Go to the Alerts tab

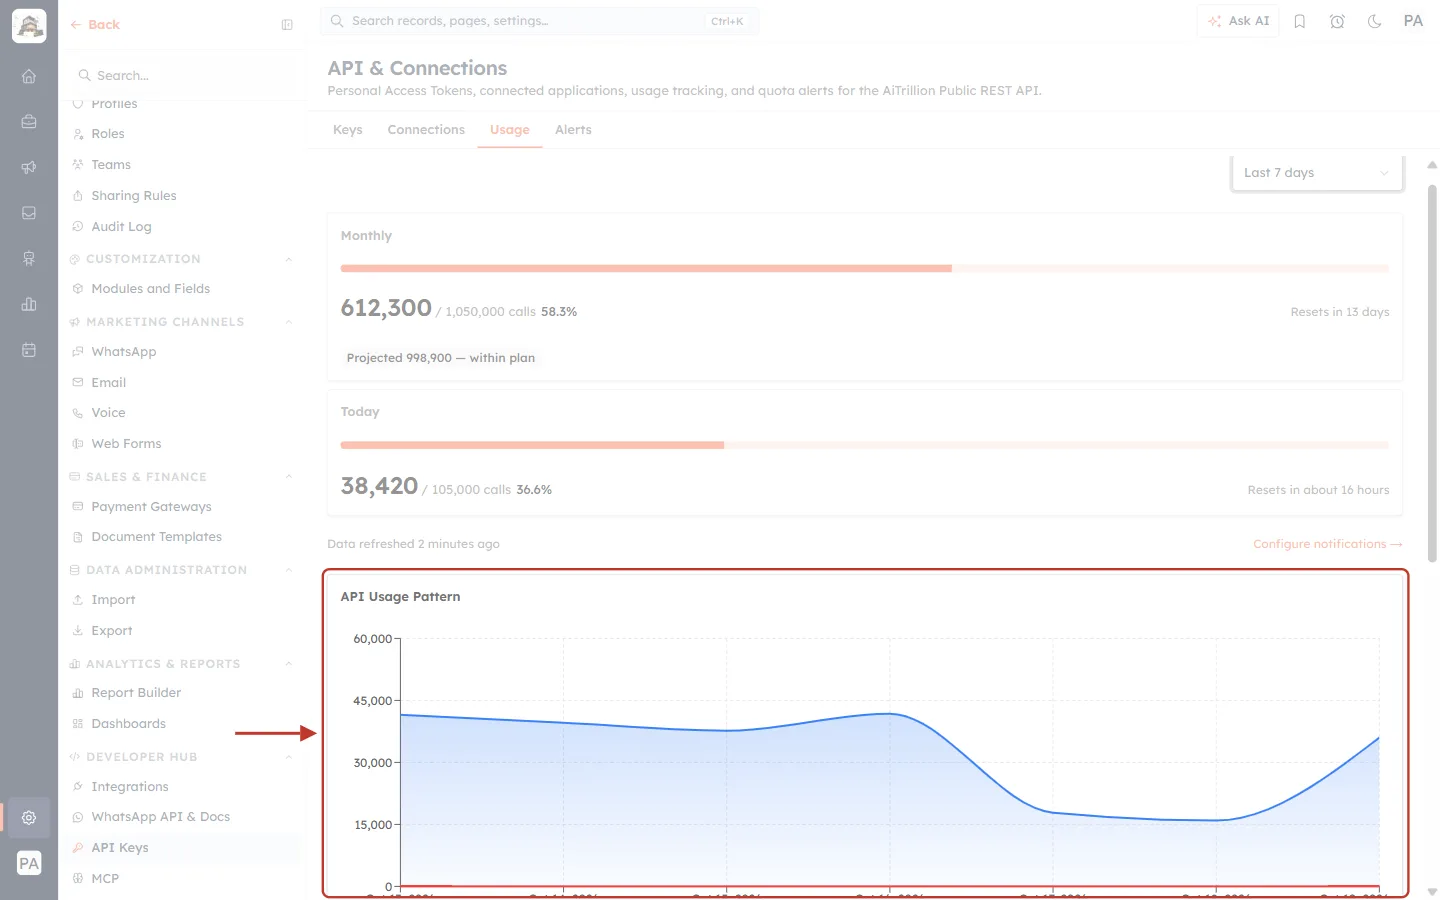[x=573, y=130]
